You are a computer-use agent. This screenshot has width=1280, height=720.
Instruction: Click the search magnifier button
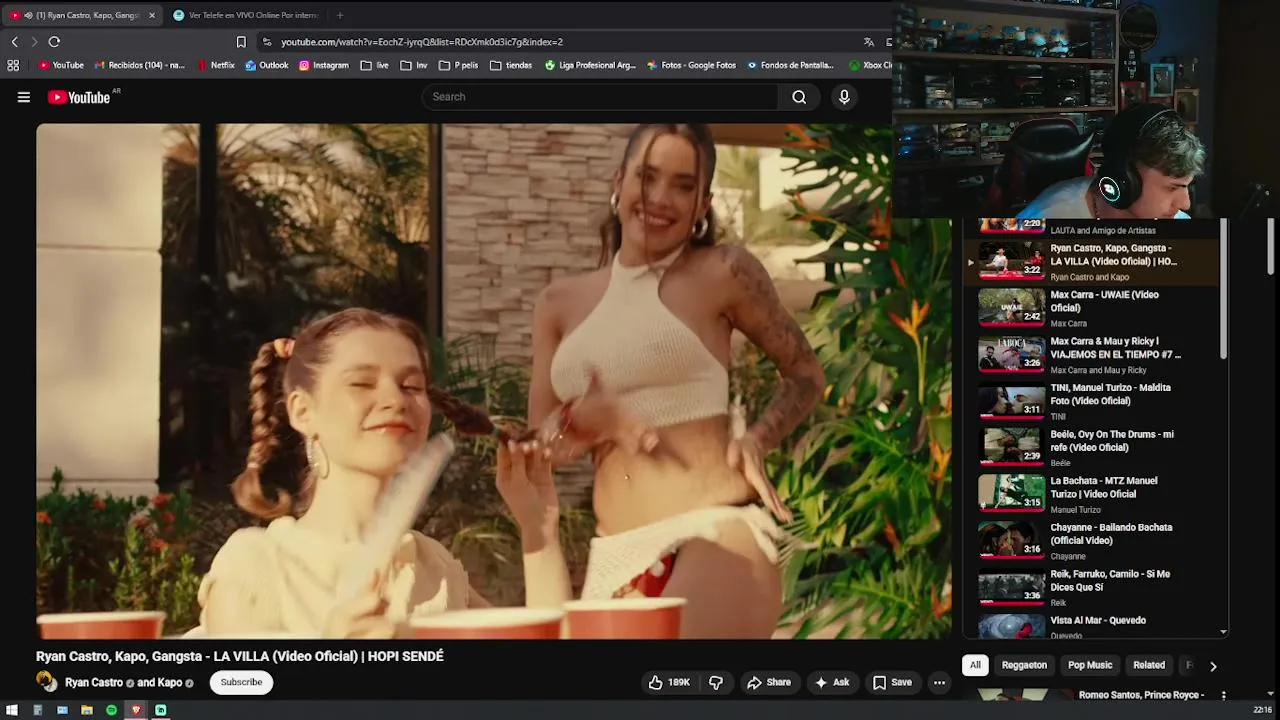pyautogui.click(x=799, y=97)
